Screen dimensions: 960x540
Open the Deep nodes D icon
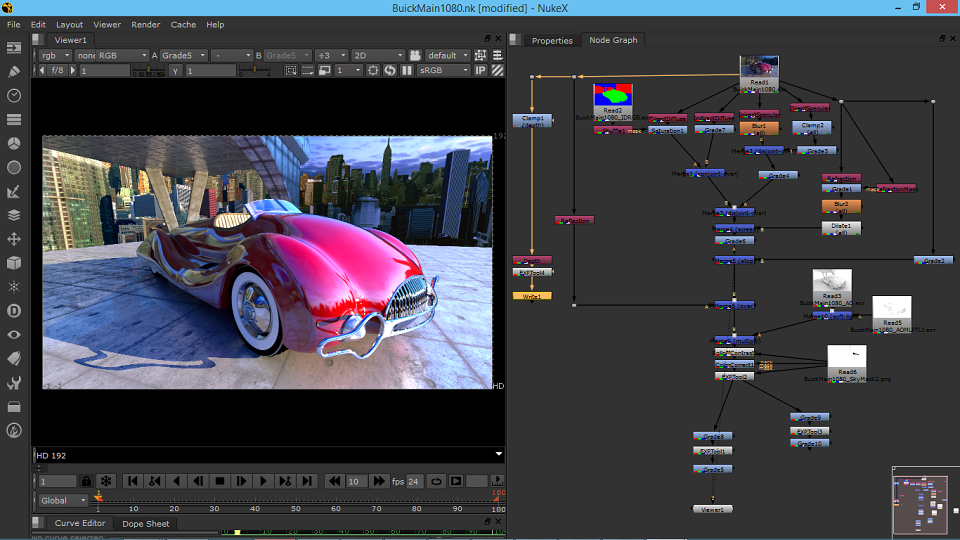pyautogui.click(x=13, y=310)
